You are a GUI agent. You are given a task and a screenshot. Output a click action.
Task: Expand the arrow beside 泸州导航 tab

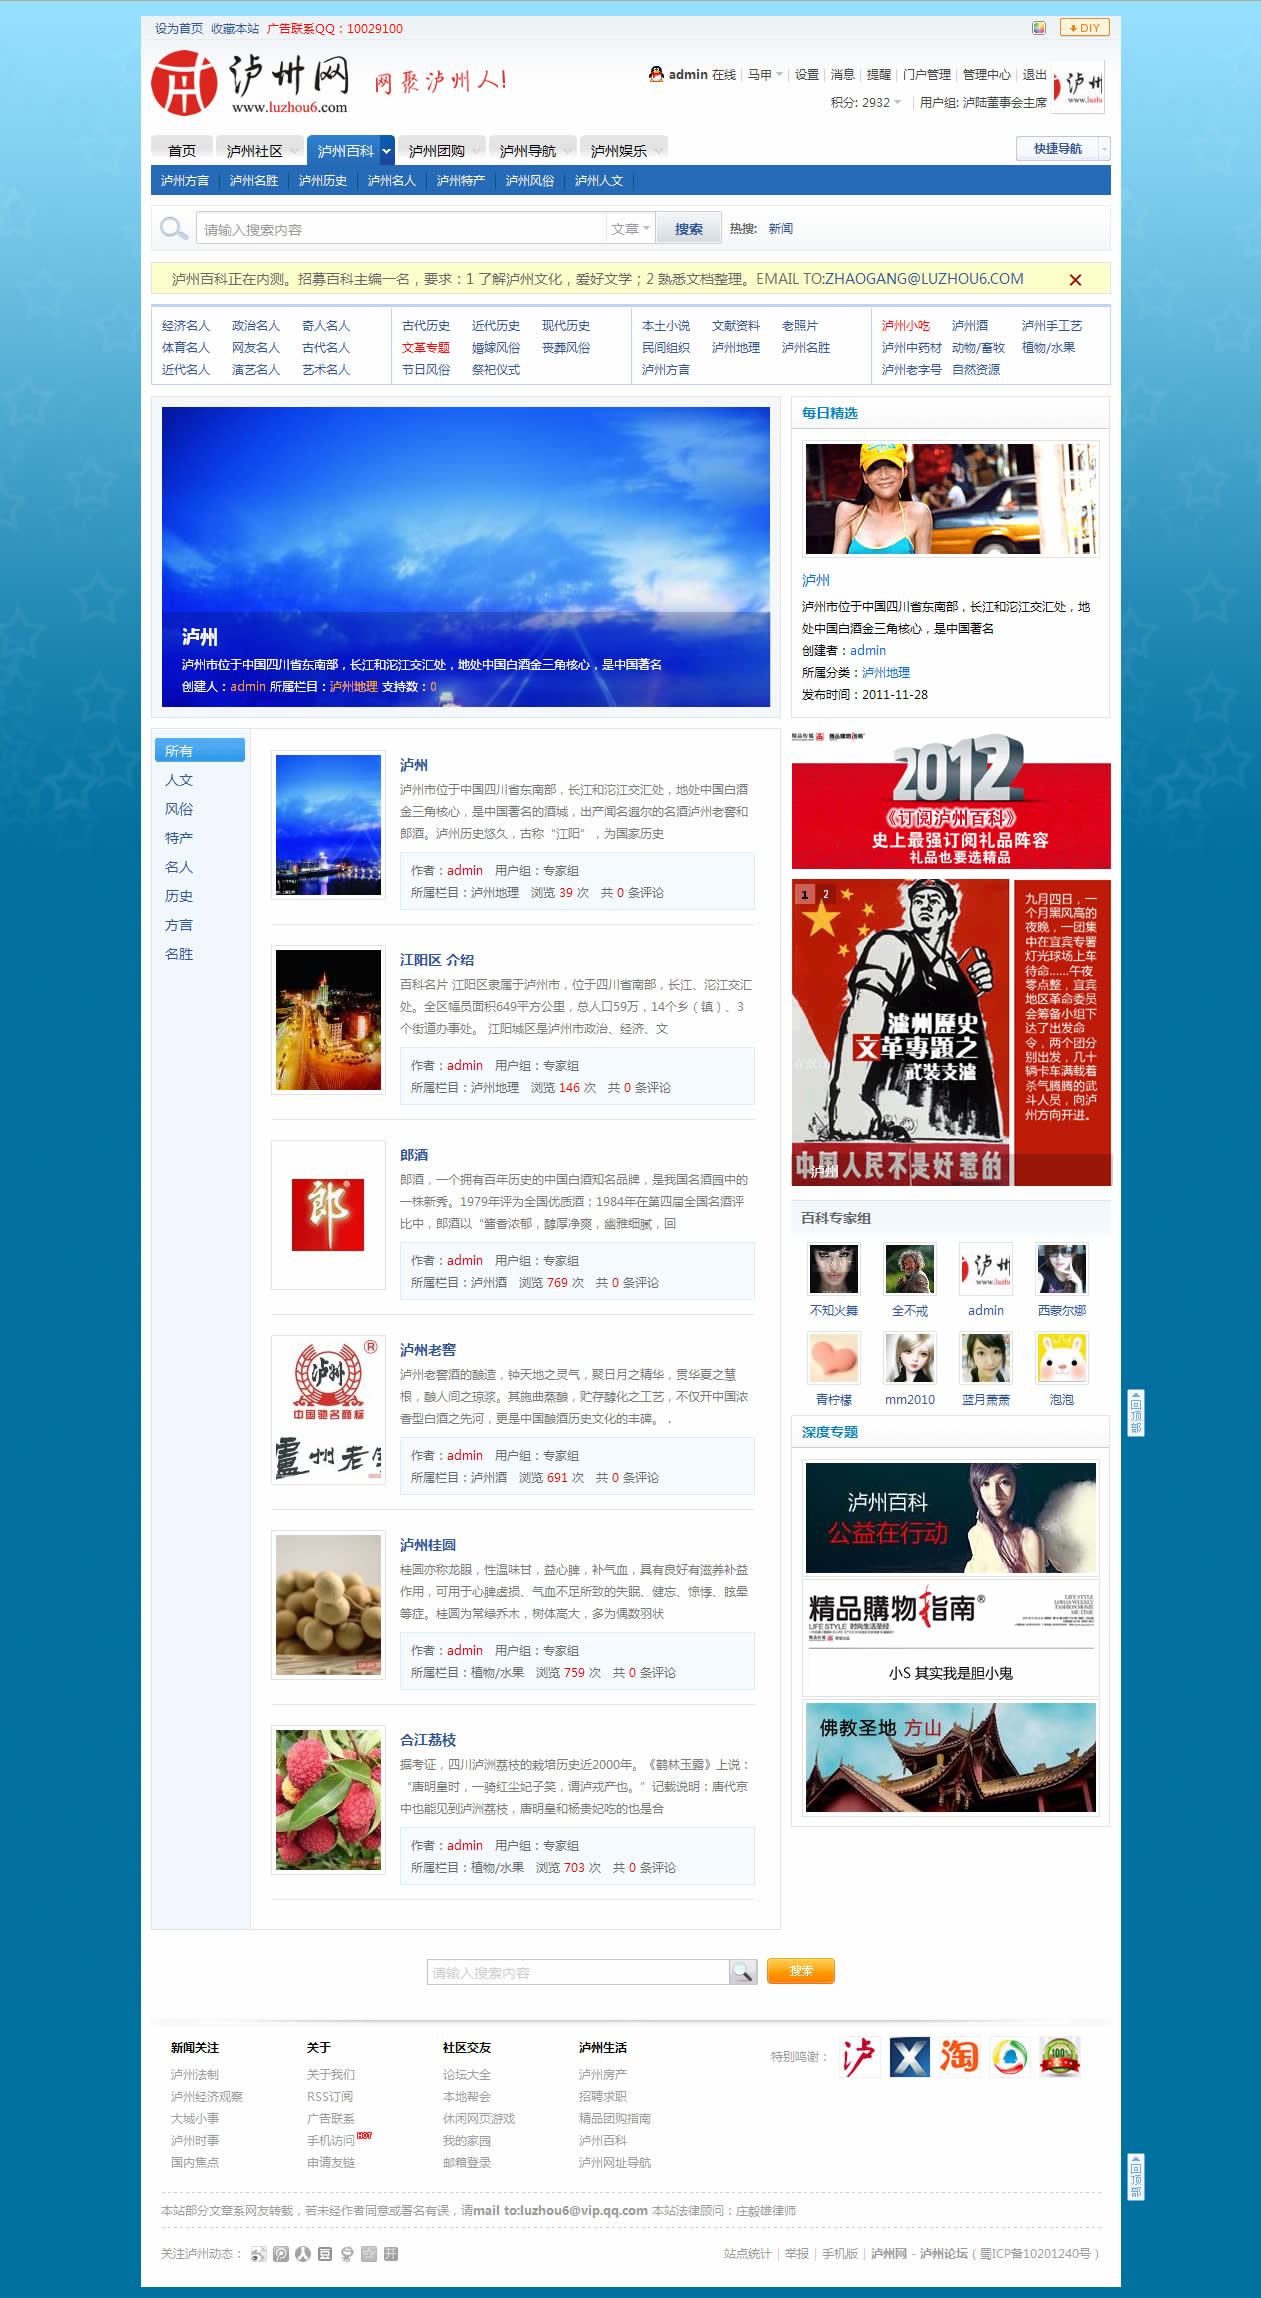pyautogui.click(x=569, y=151)
